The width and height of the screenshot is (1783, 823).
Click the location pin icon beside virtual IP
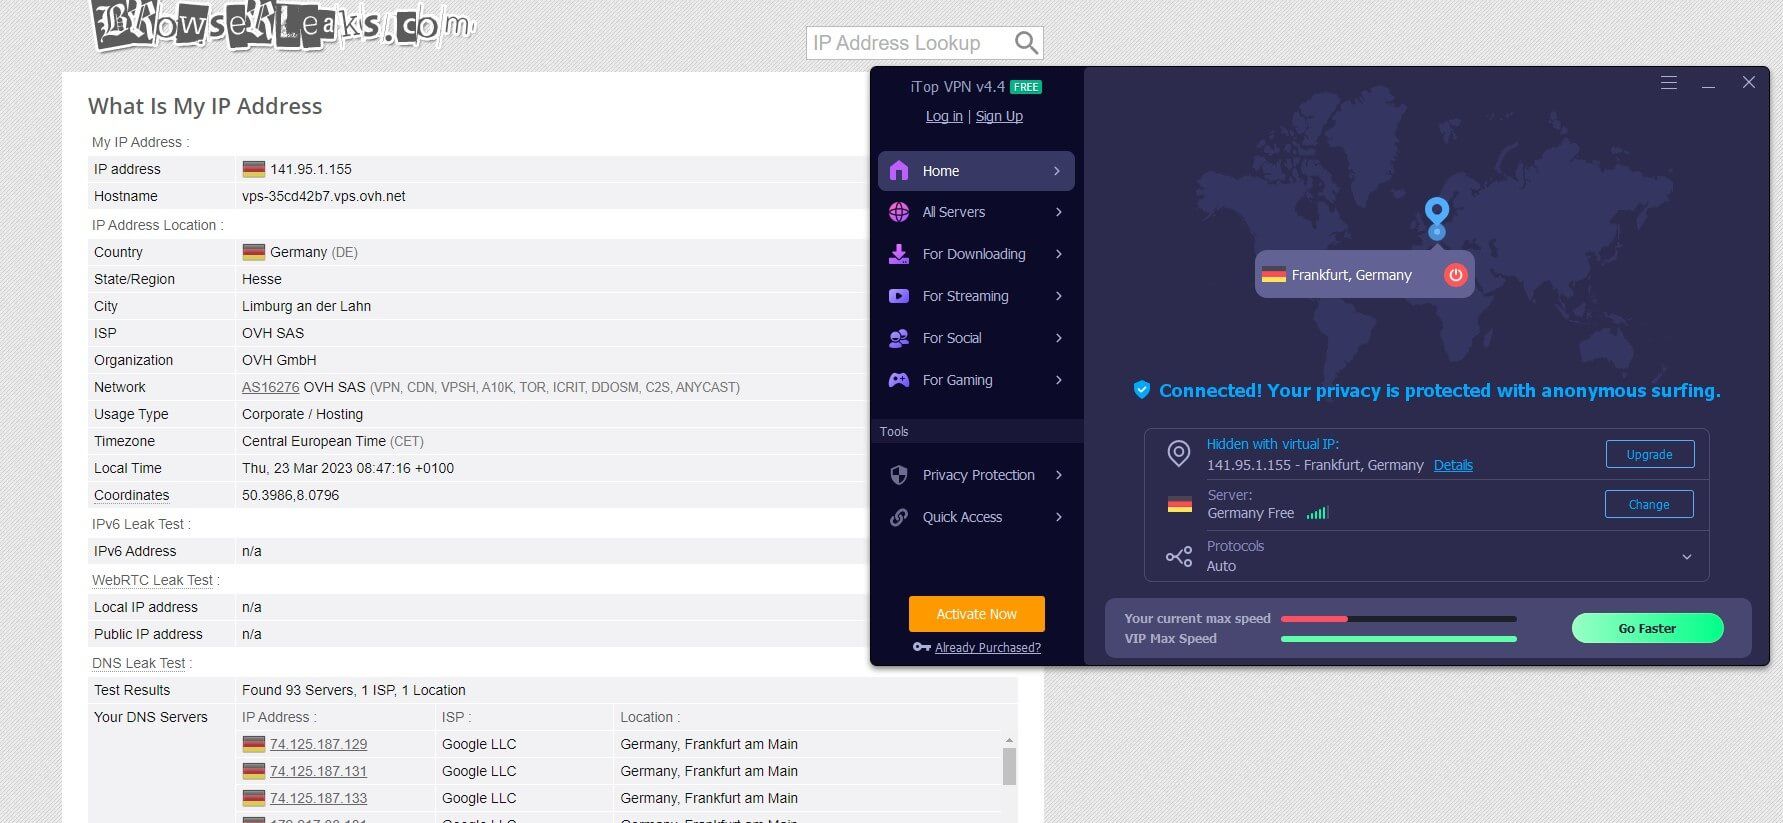pos(1179,454)
